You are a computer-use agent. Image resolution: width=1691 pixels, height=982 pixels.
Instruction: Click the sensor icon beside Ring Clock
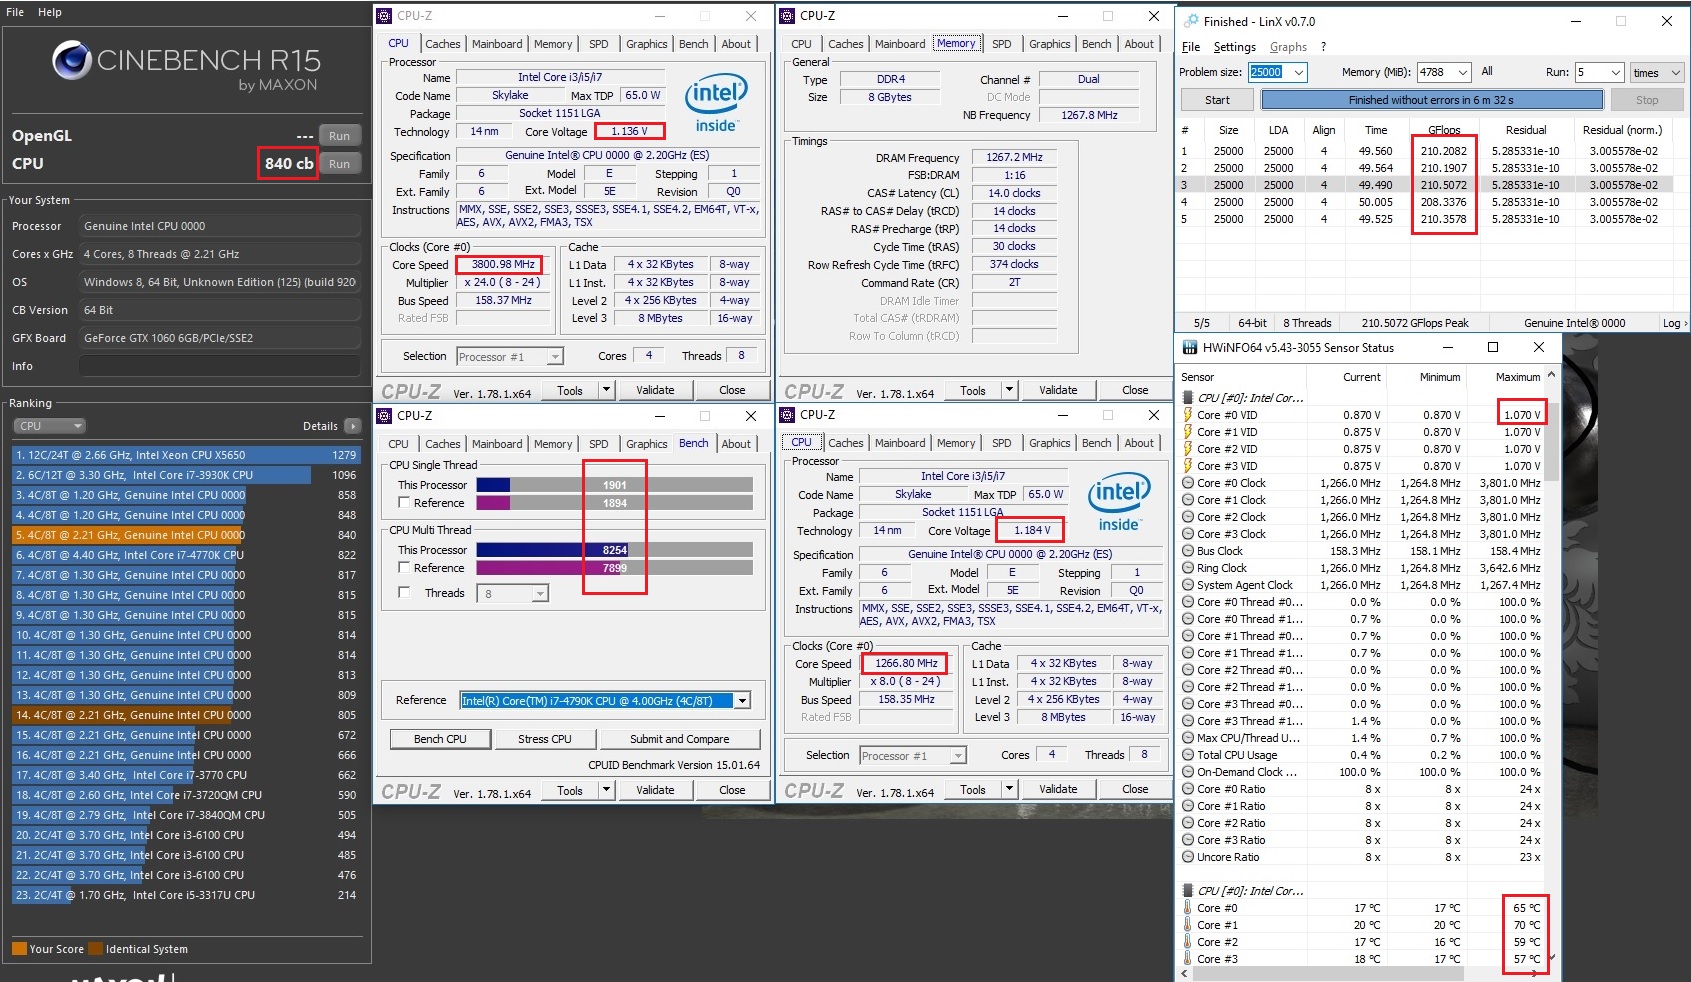(x=1188, y=568)
